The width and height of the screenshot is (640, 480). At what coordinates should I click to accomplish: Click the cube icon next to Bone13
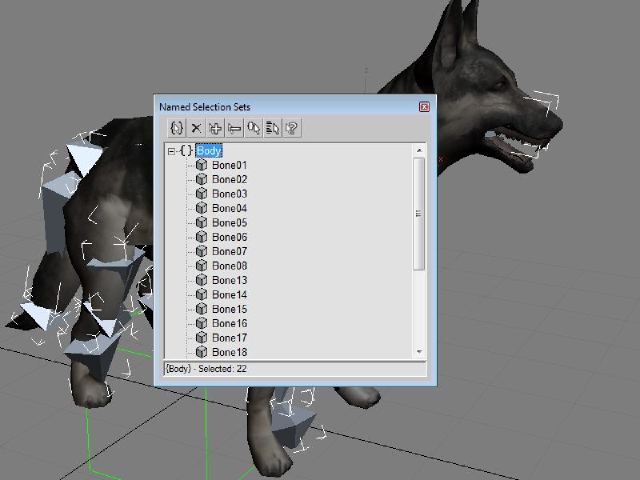pos(201,280)
